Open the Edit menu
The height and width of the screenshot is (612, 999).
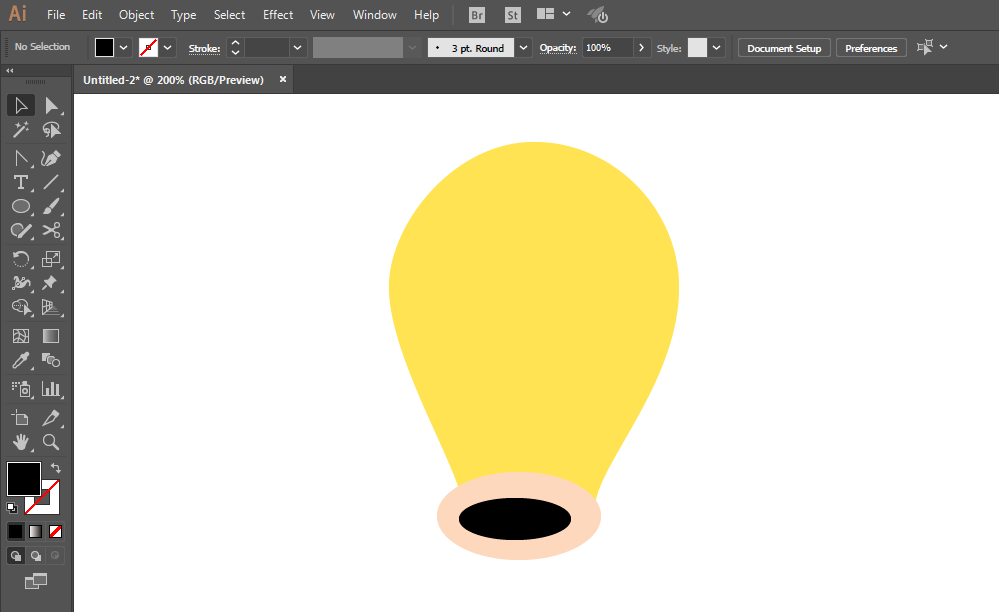coord(92,15)
